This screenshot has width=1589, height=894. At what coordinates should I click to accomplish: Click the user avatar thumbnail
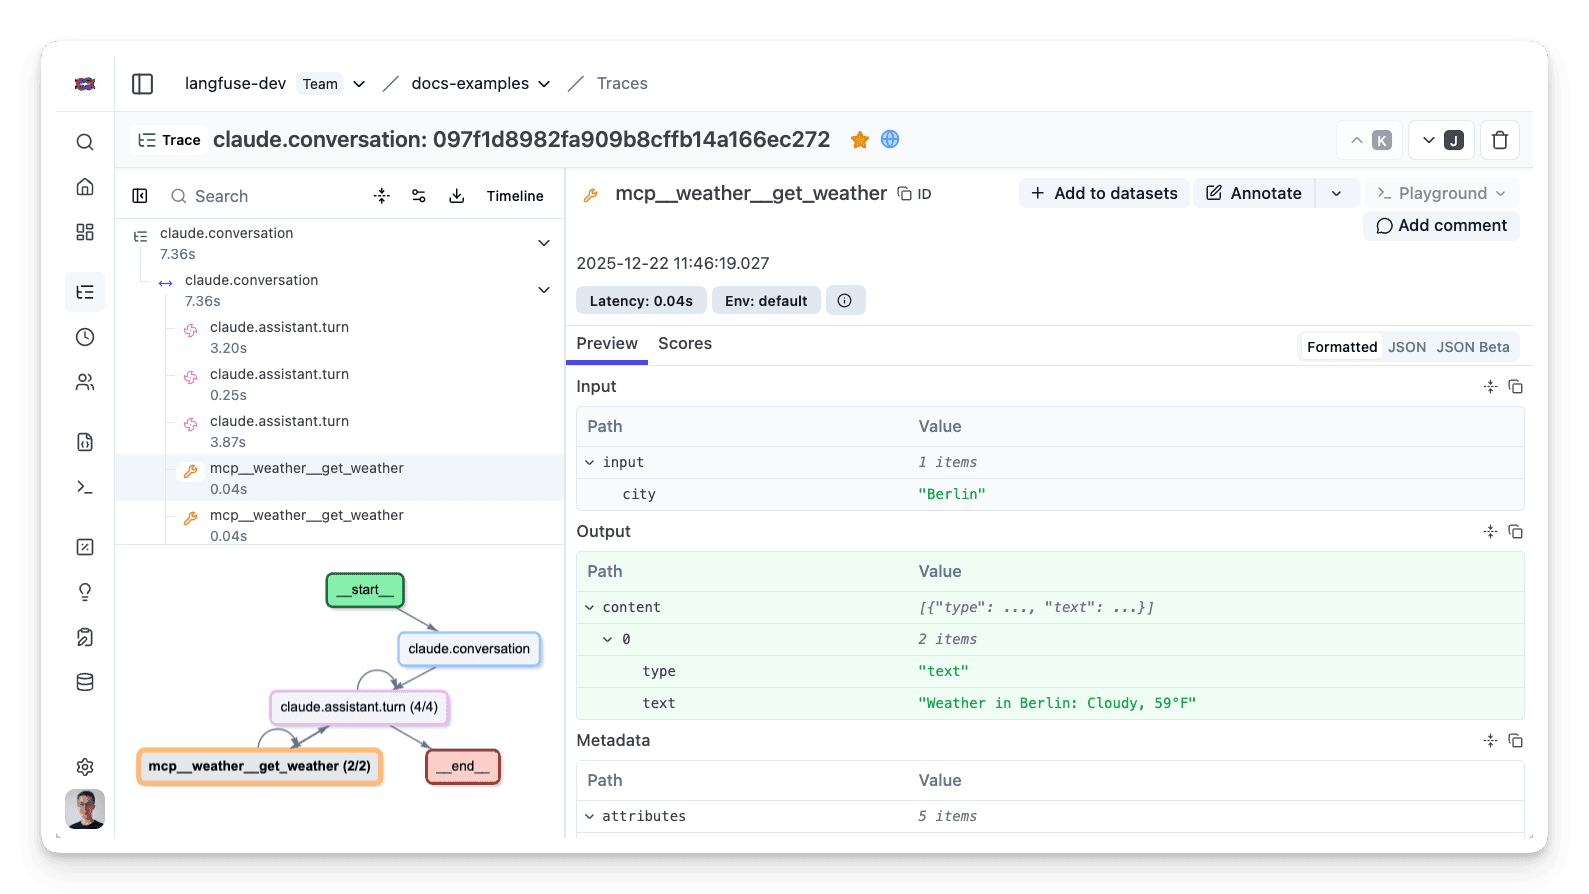point(85,809)
